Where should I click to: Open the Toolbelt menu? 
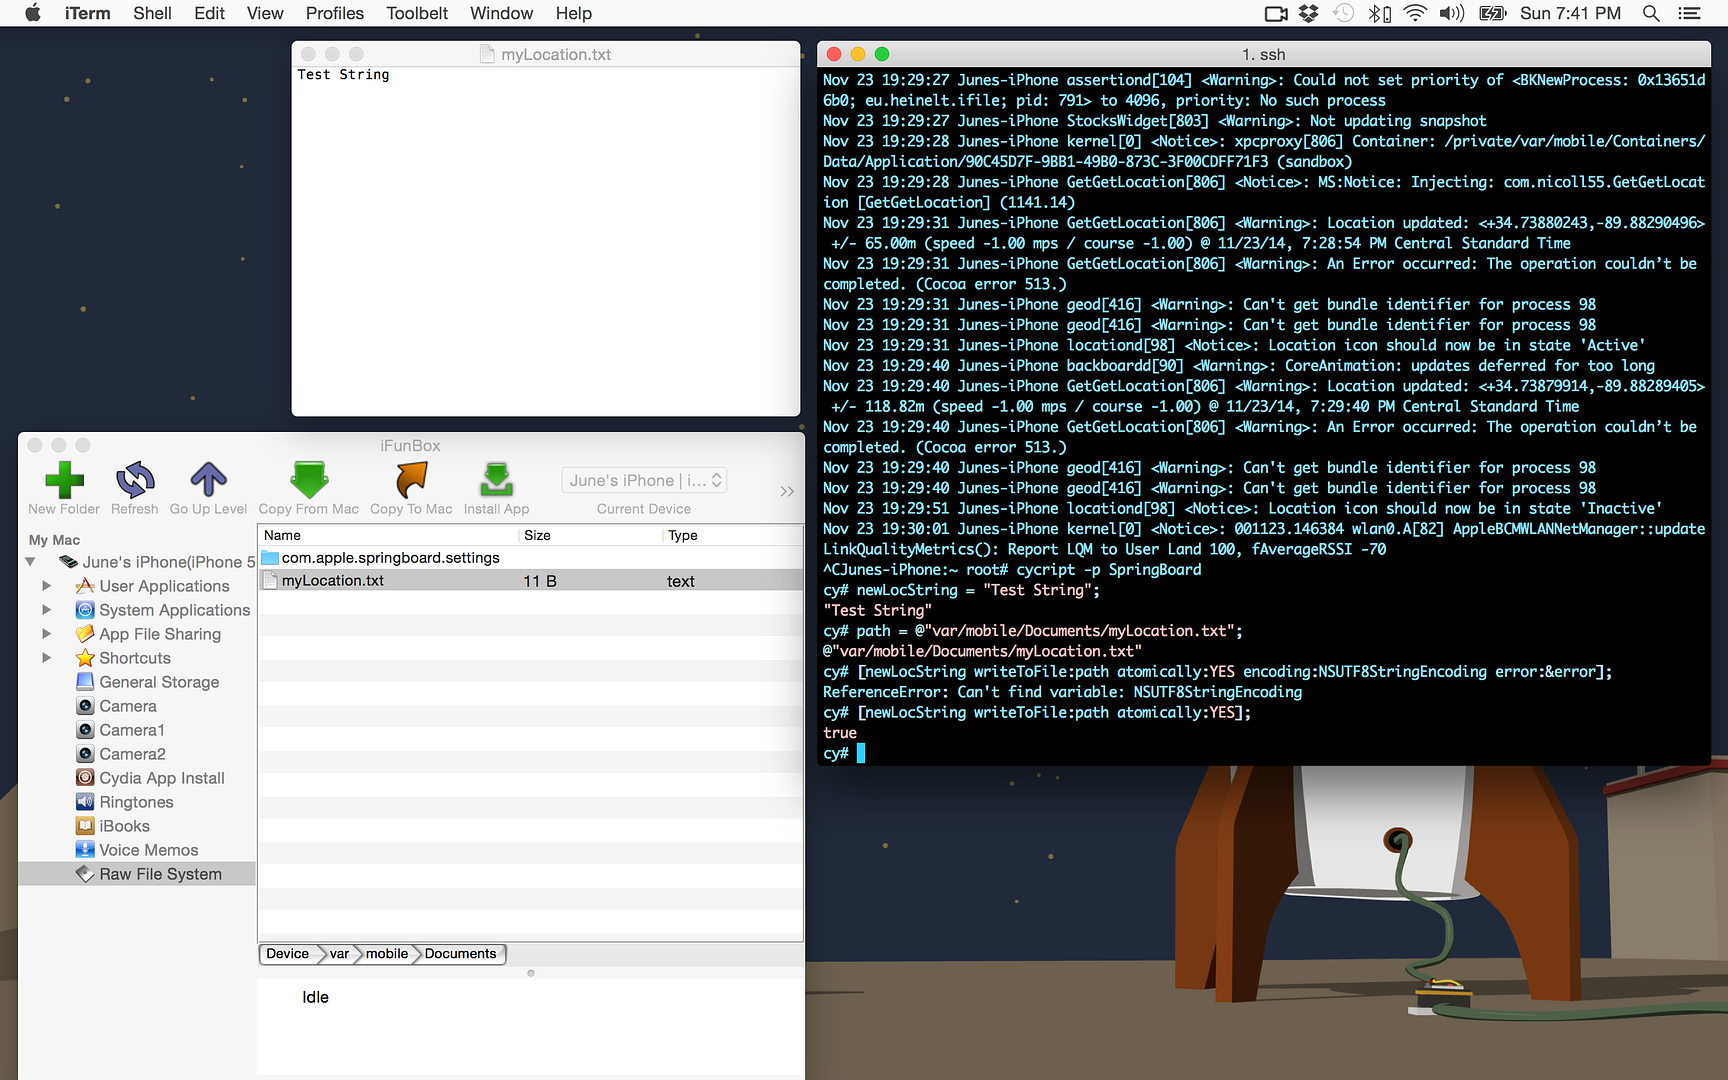pyautogui.click(x=417, y=13)
